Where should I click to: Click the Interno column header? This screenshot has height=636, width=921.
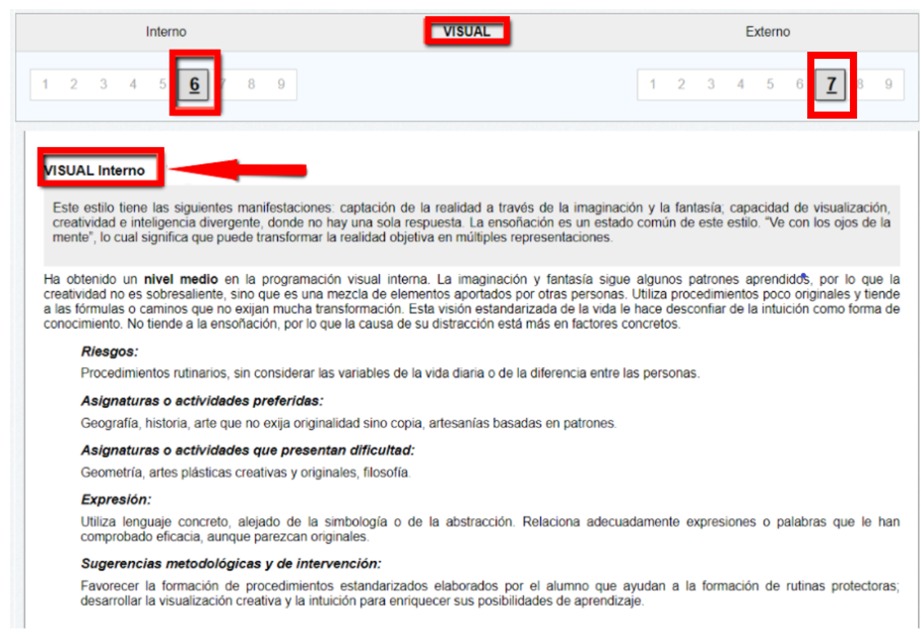click(166, 32)
